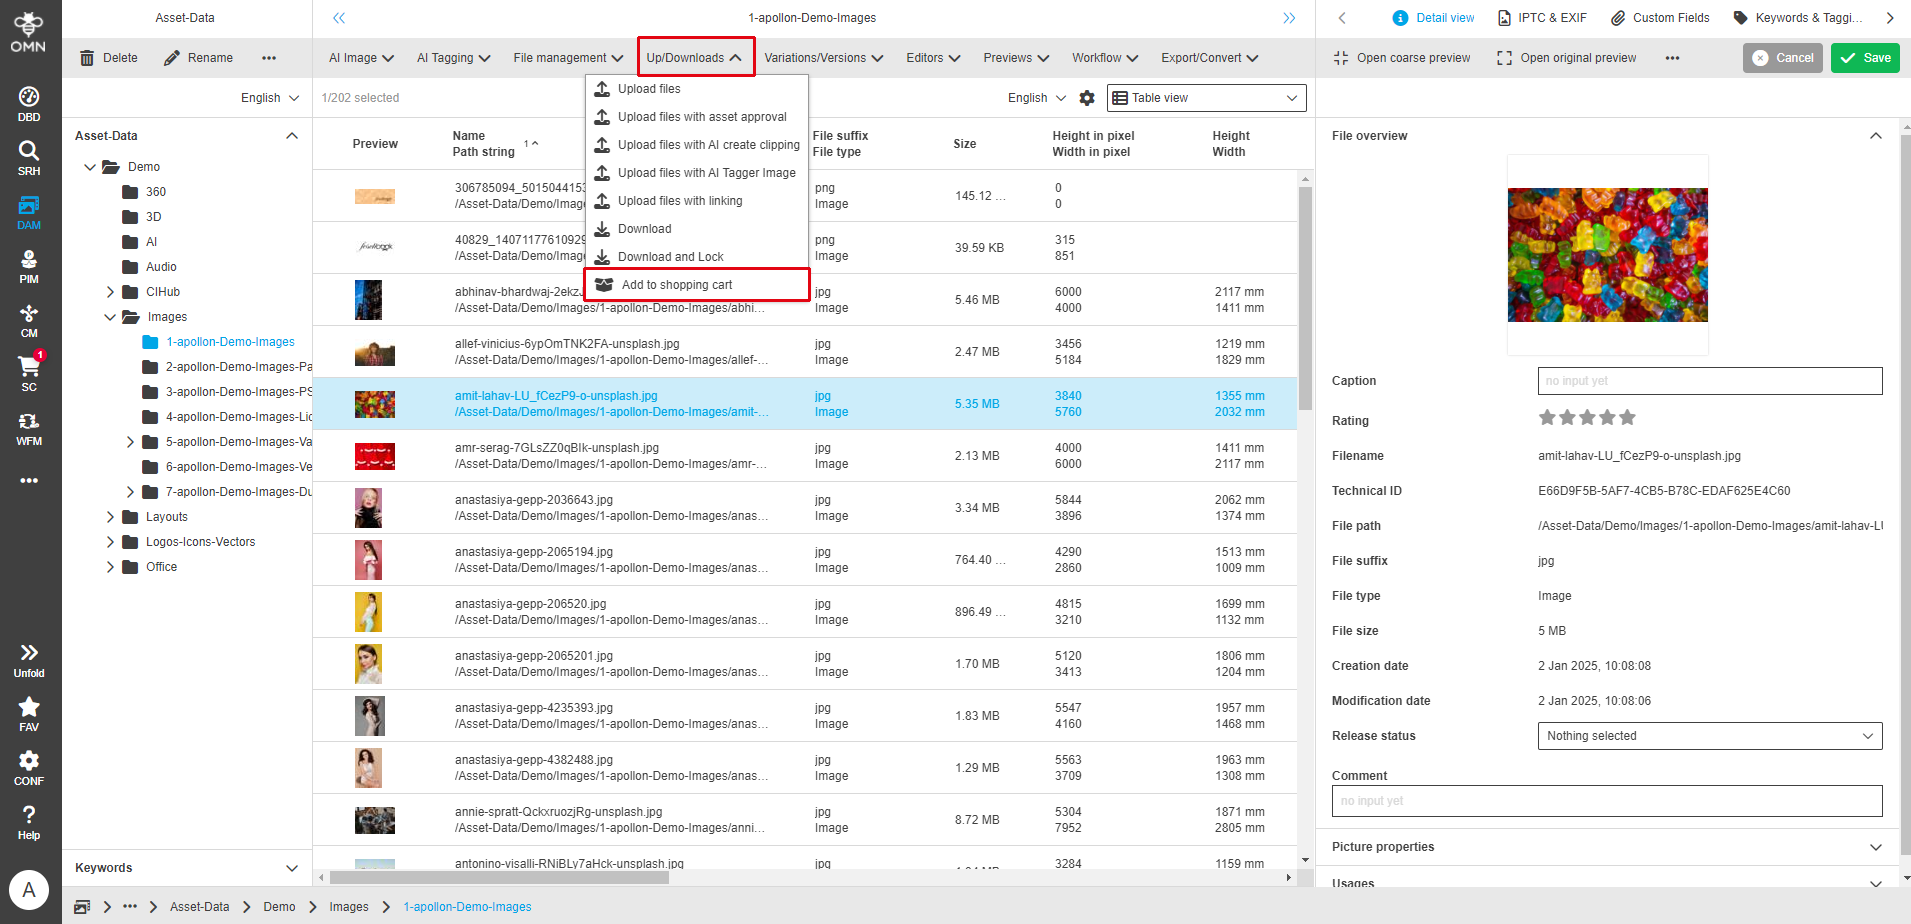Switch to the IPTC & EXIF tab

pos(1541,18)
